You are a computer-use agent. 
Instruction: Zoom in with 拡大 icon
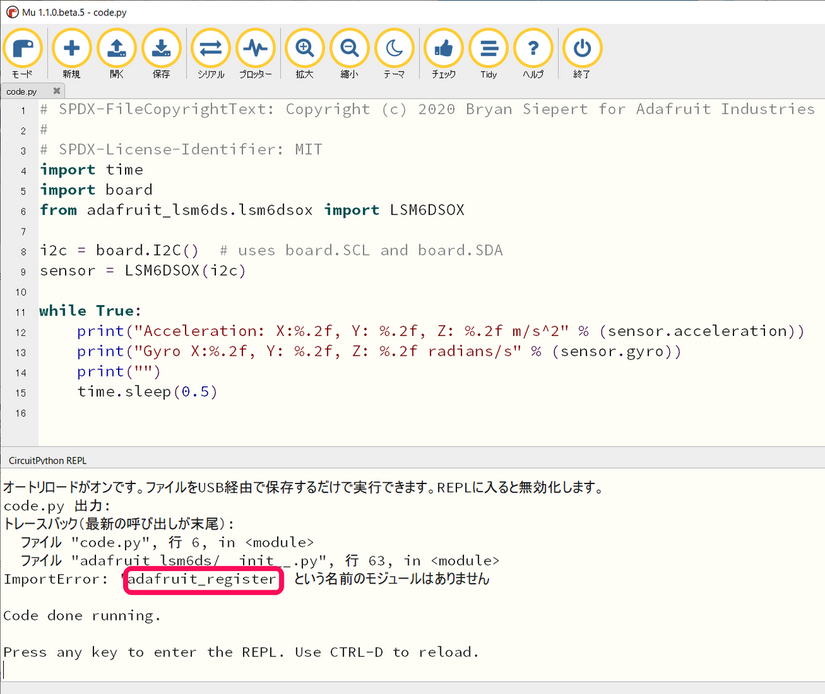point(304,49)
